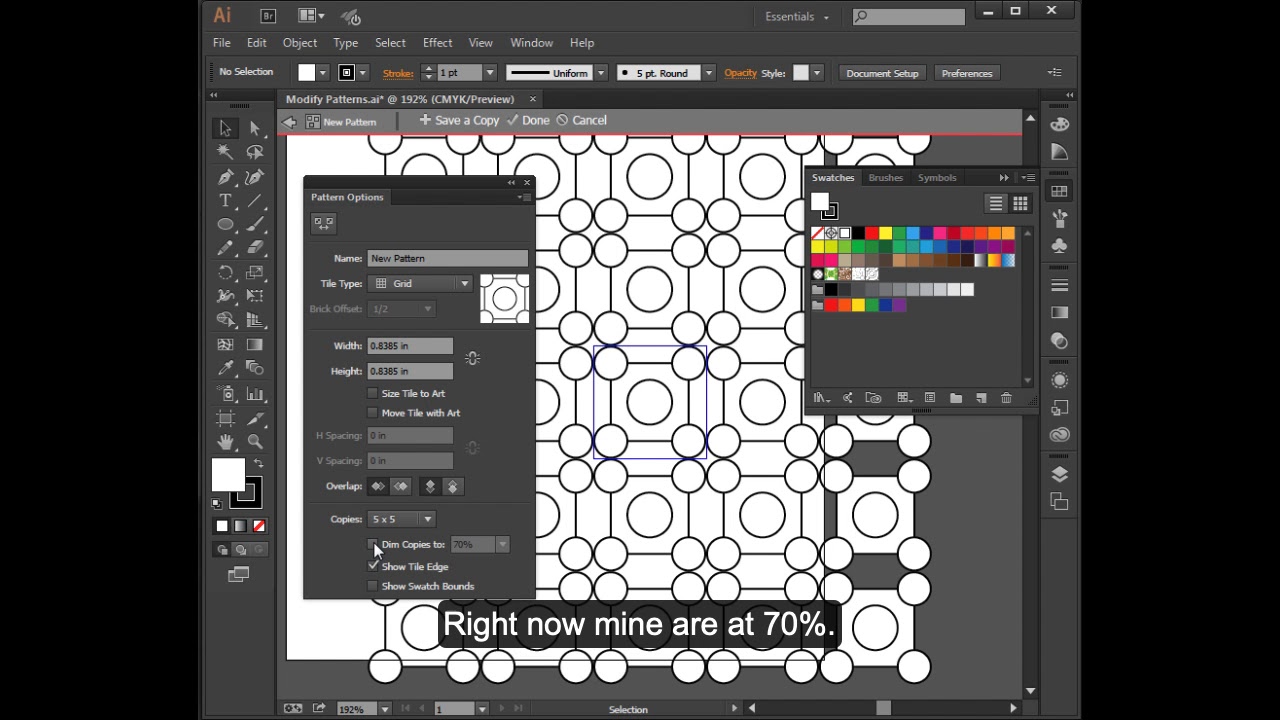Open stroke weight dropdown
1280x720 pixels.
click(x=490, y=73)
